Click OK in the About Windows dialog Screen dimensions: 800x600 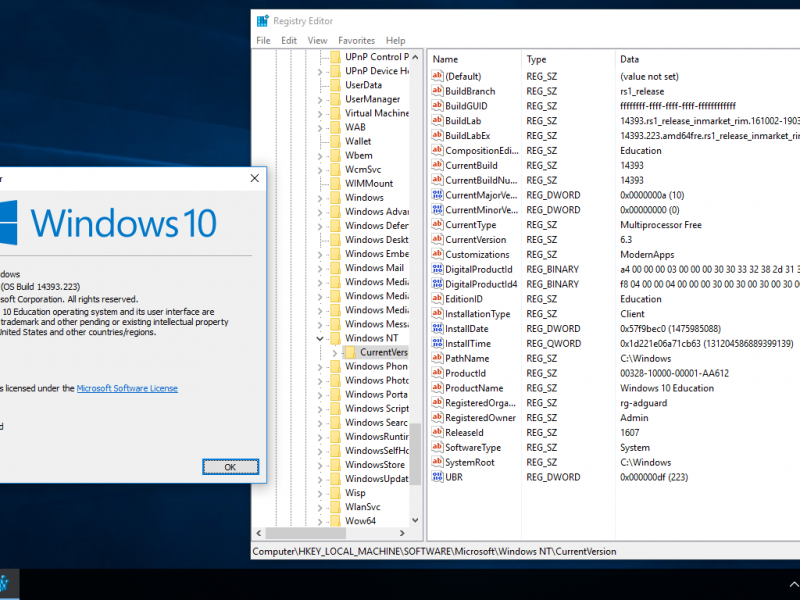(230, 467)
